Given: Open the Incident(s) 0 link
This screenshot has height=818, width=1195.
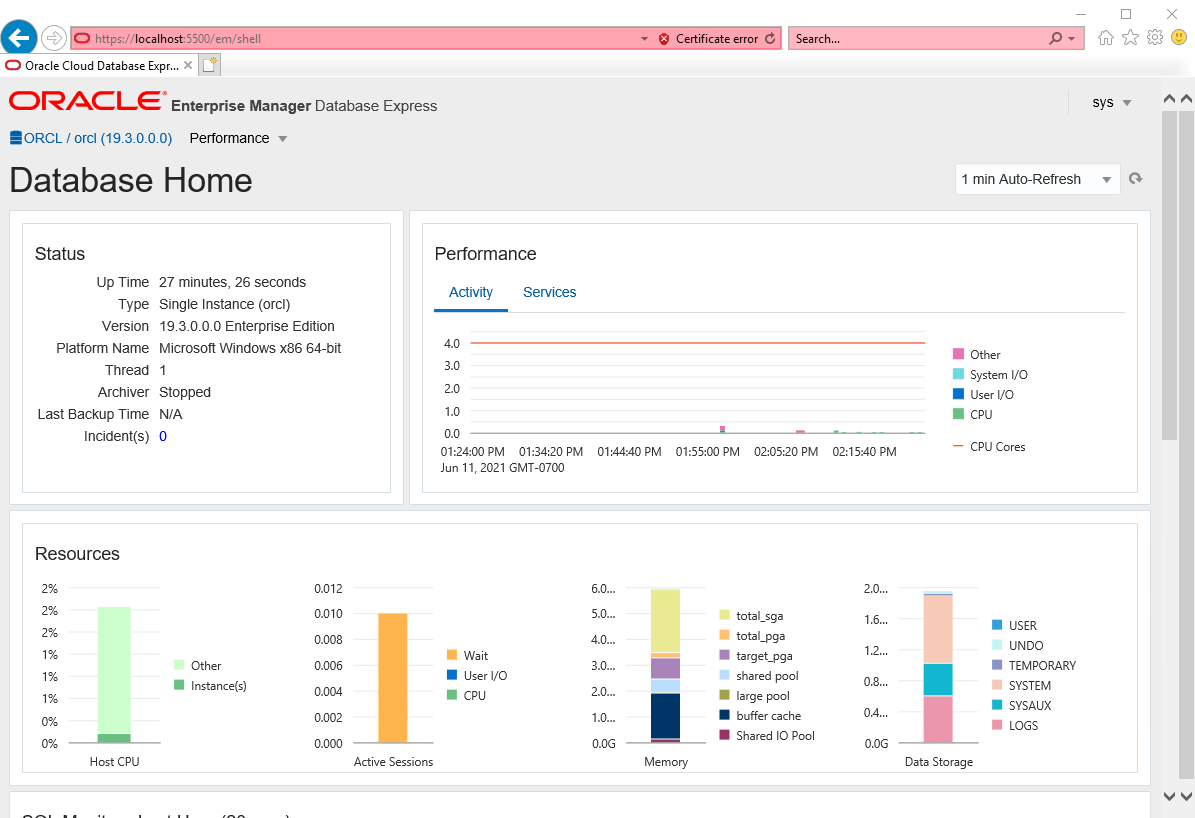Looking at the screenshot, I should 162,435.
